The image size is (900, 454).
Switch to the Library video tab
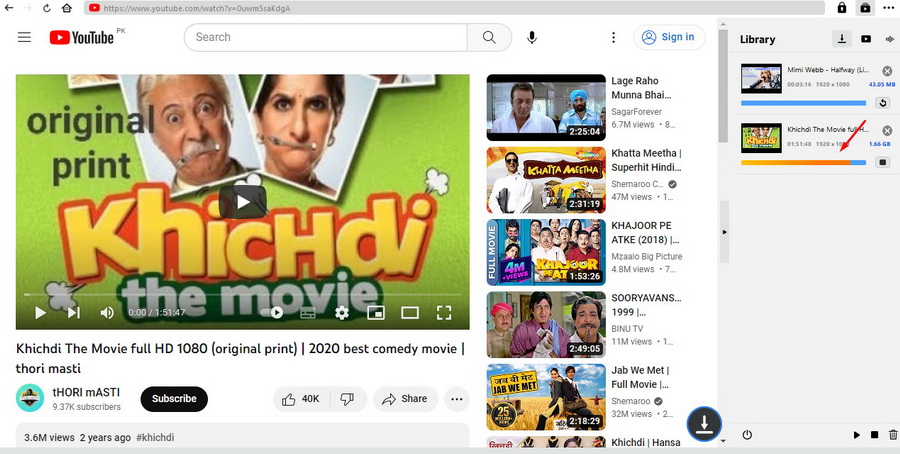[866, 39]
